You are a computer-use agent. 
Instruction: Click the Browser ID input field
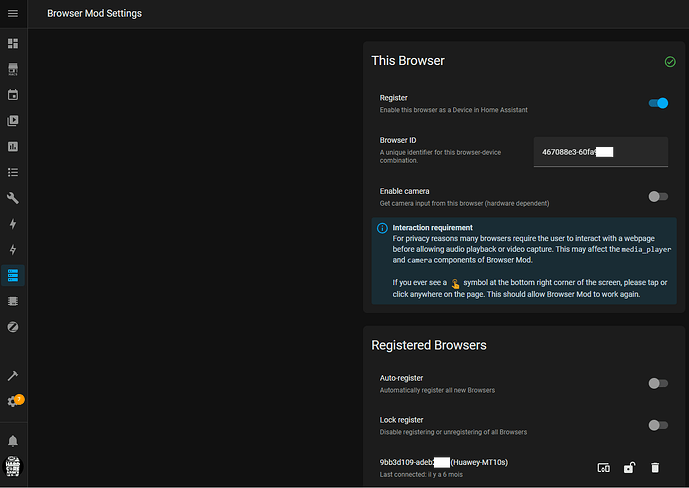601,152
